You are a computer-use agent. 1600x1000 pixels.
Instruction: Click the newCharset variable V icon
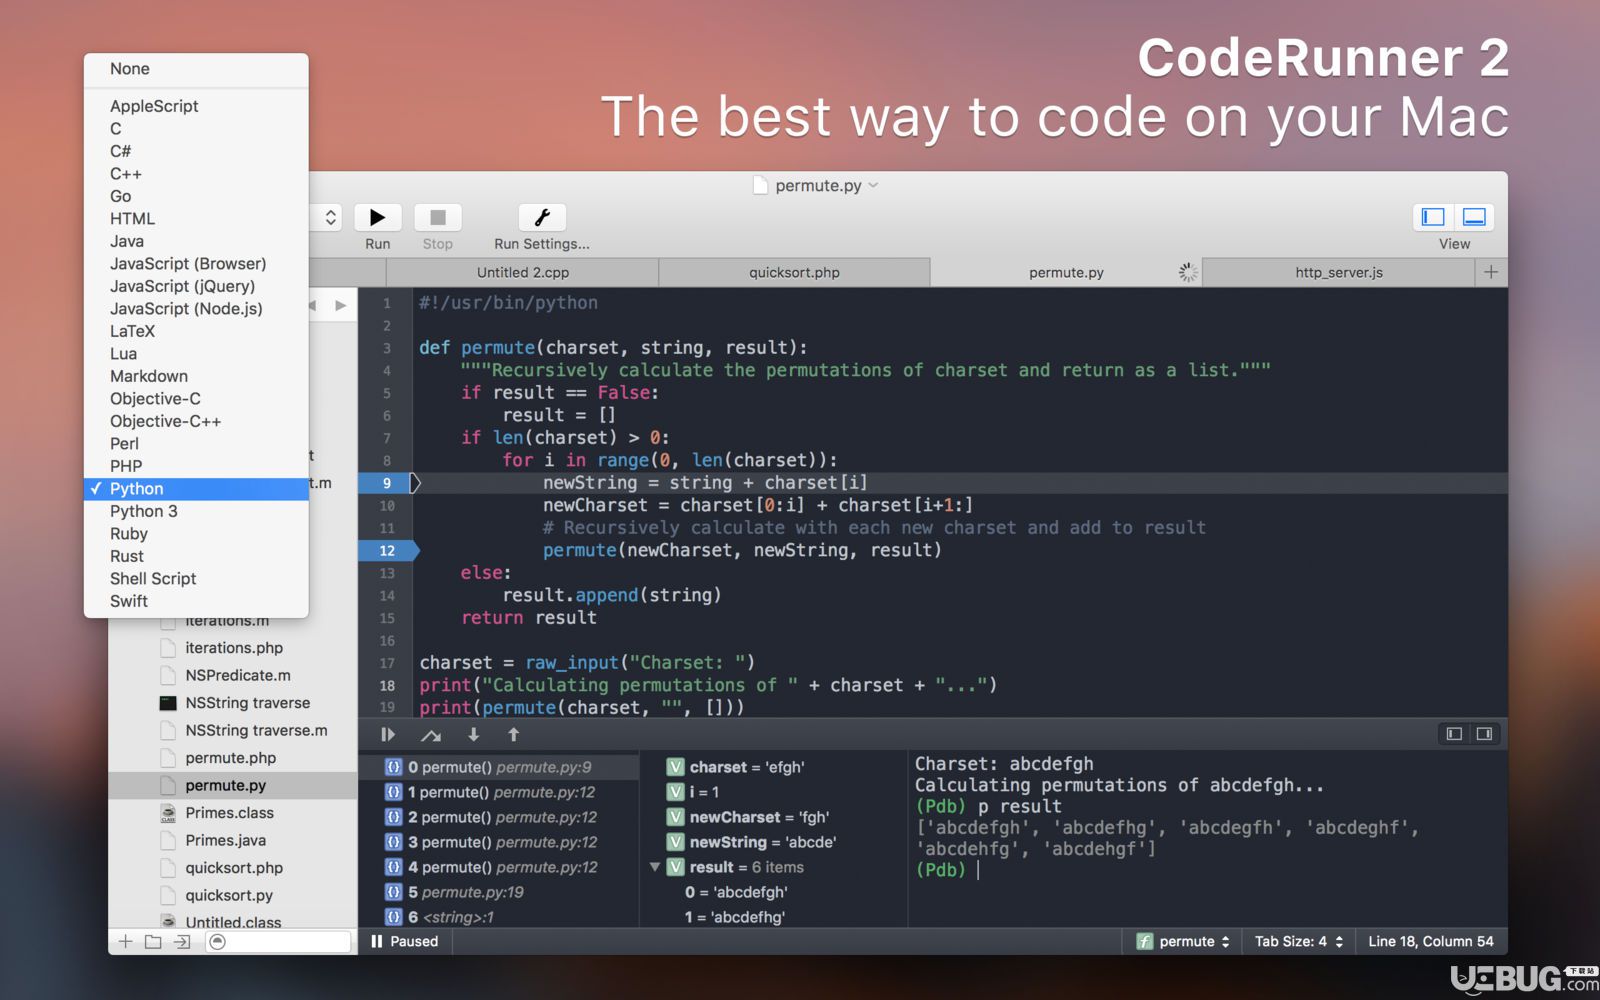coord(676,817)
